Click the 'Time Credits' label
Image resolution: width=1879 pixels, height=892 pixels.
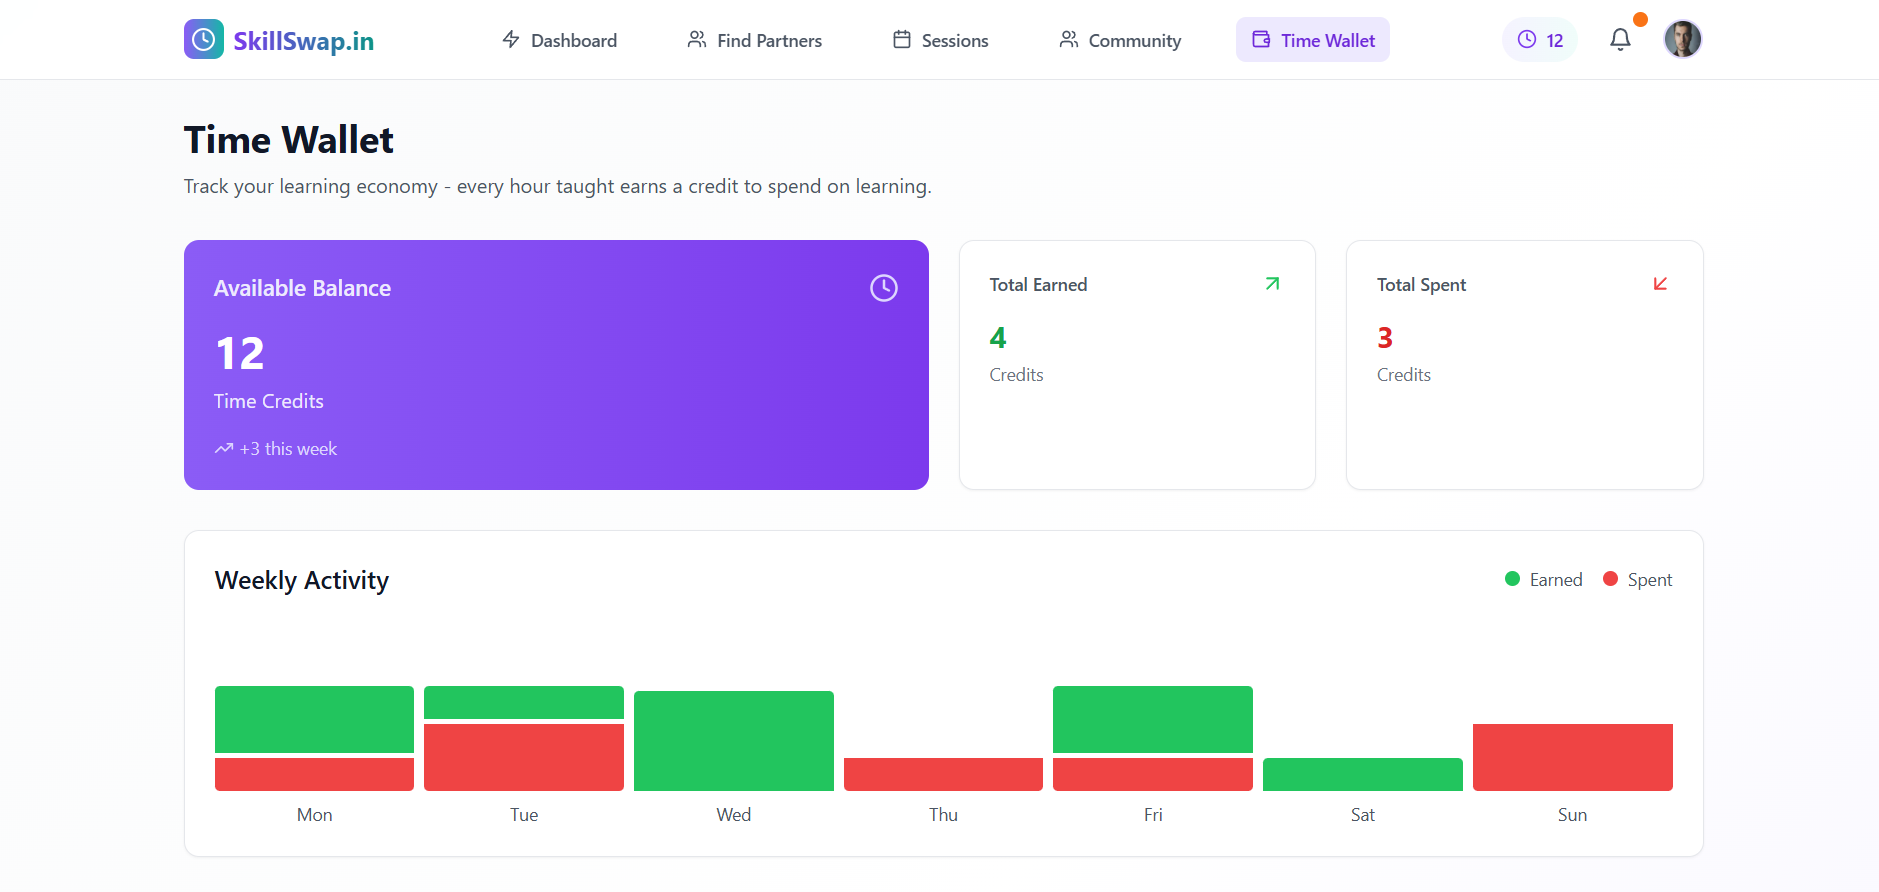(269, 401)
